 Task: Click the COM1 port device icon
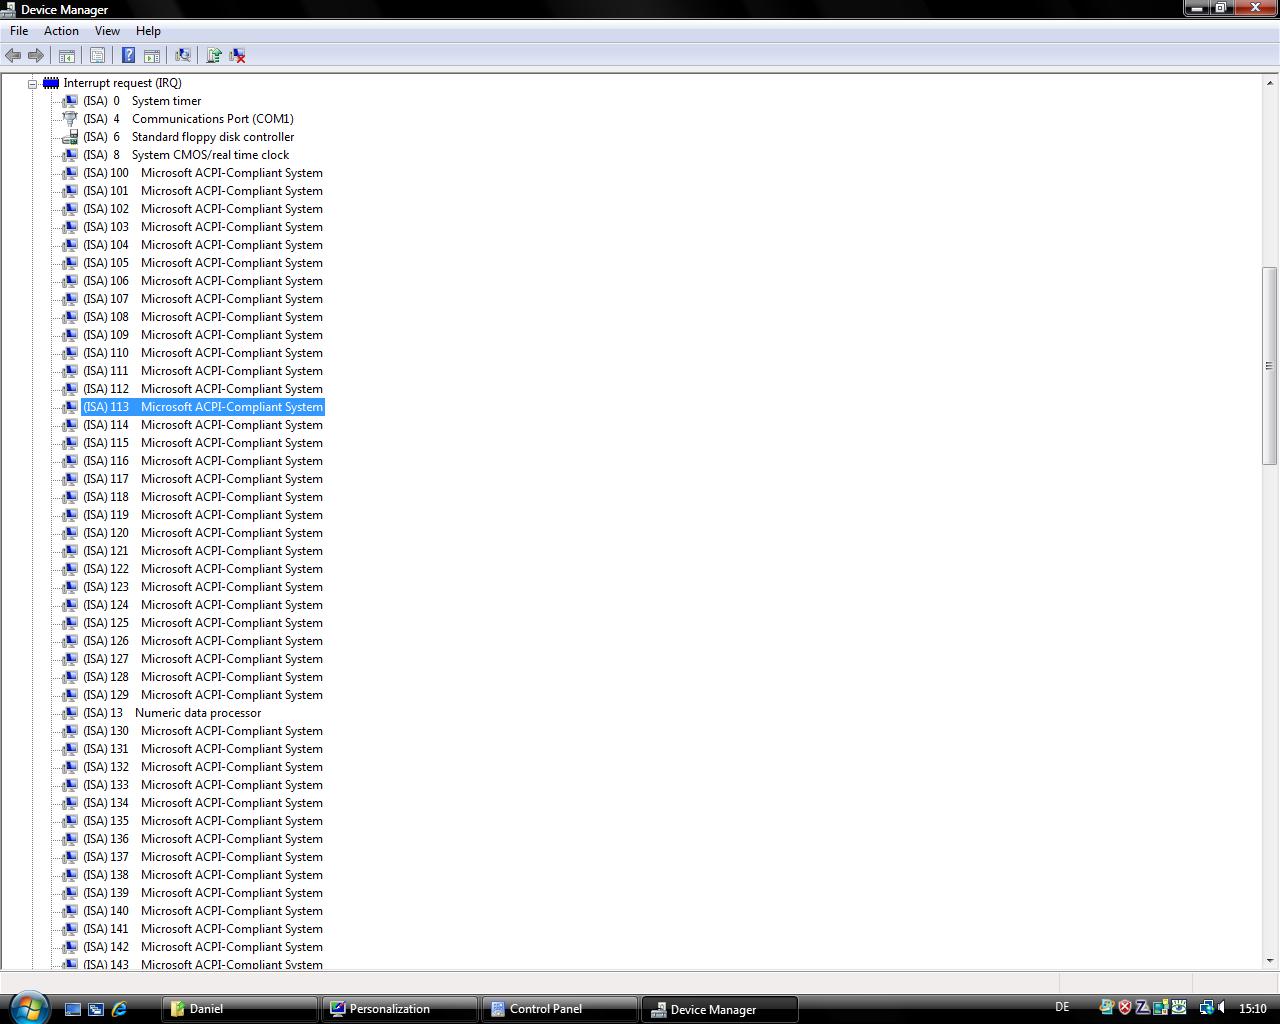[x=70, y=119]
